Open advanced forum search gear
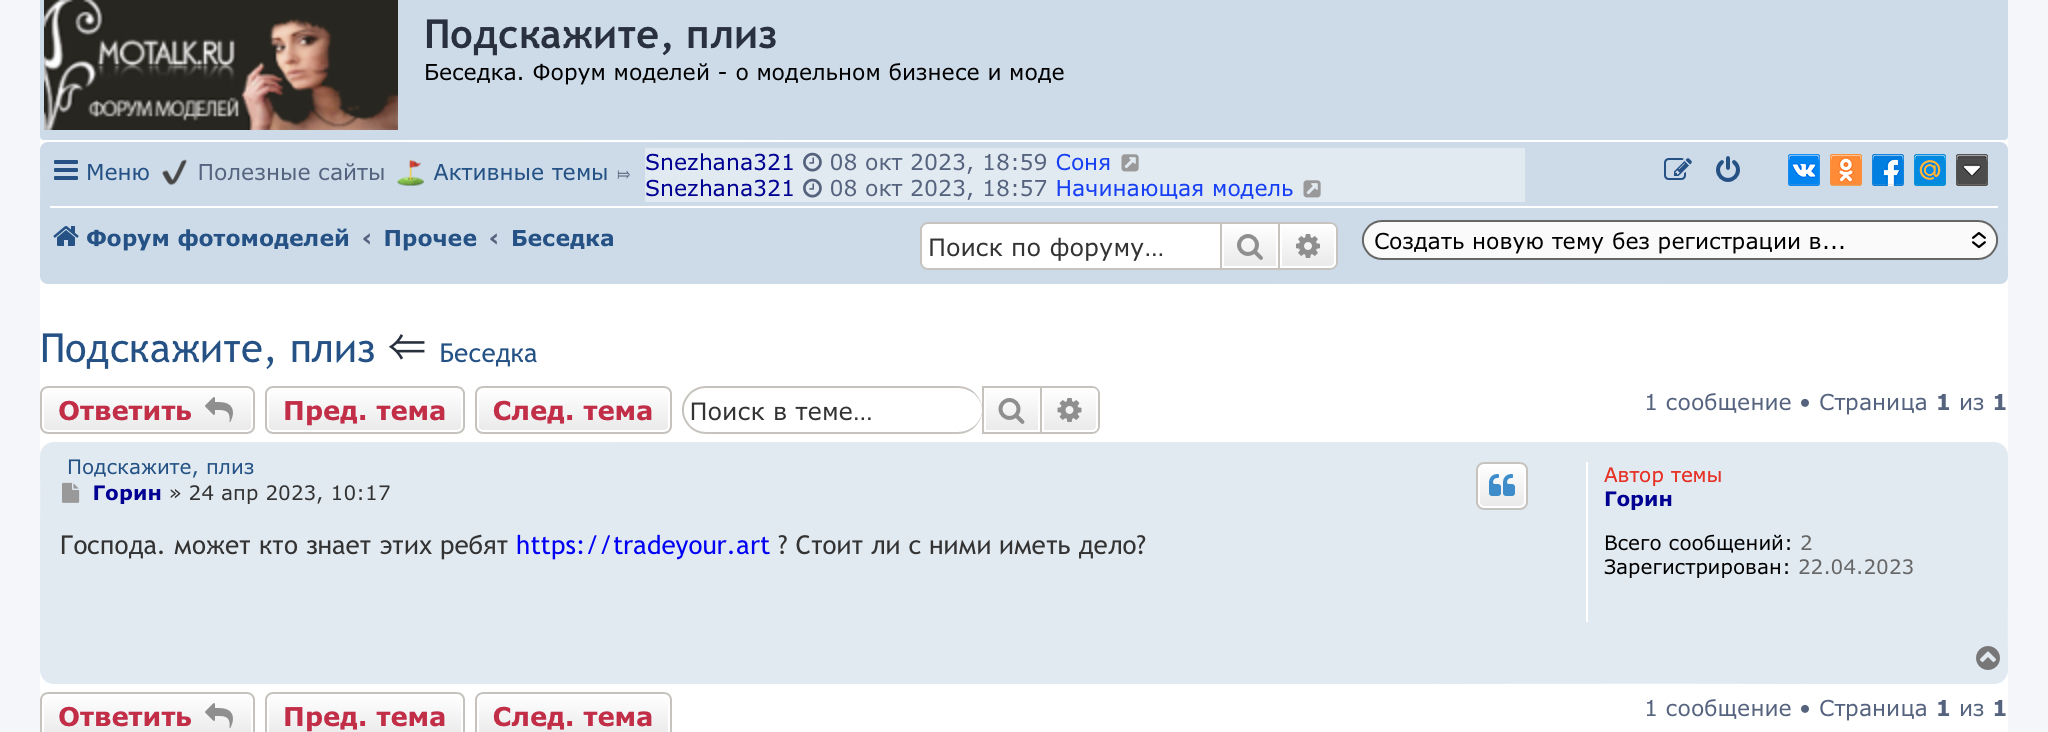2048x732 pixels. pyautogui.click(x=1307, y=247)
